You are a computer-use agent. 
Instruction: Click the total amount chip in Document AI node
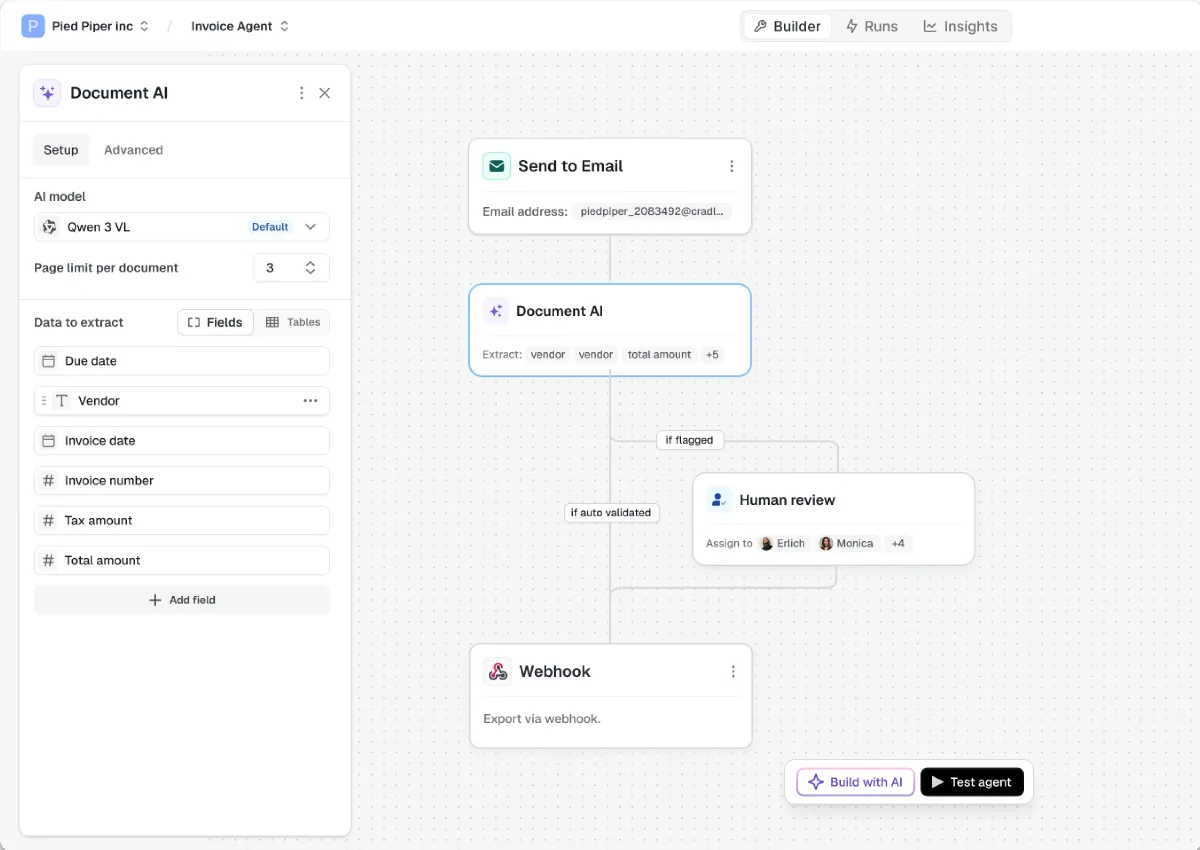(660, 355)
